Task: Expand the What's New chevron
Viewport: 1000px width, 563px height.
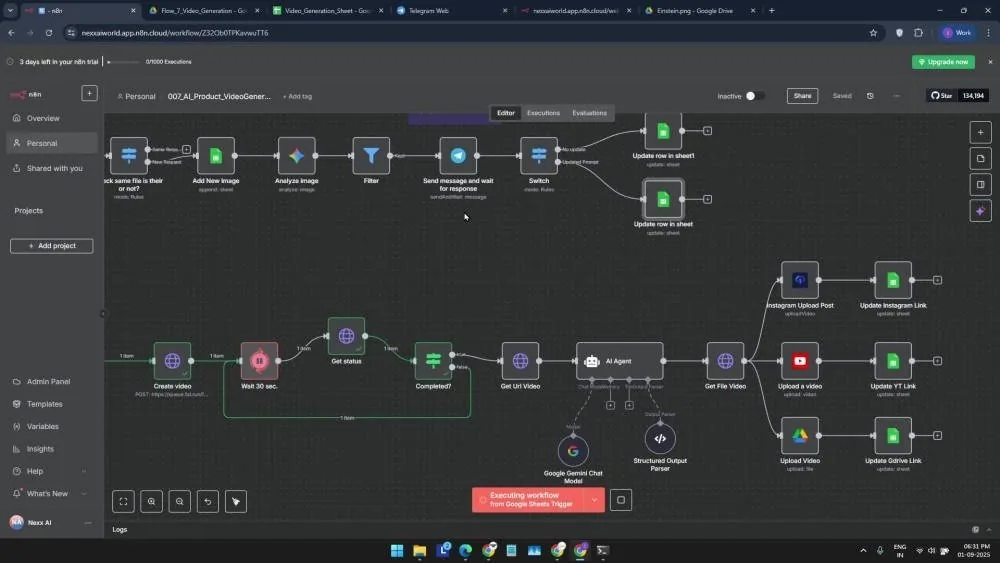Action: (x=84, y=494)
